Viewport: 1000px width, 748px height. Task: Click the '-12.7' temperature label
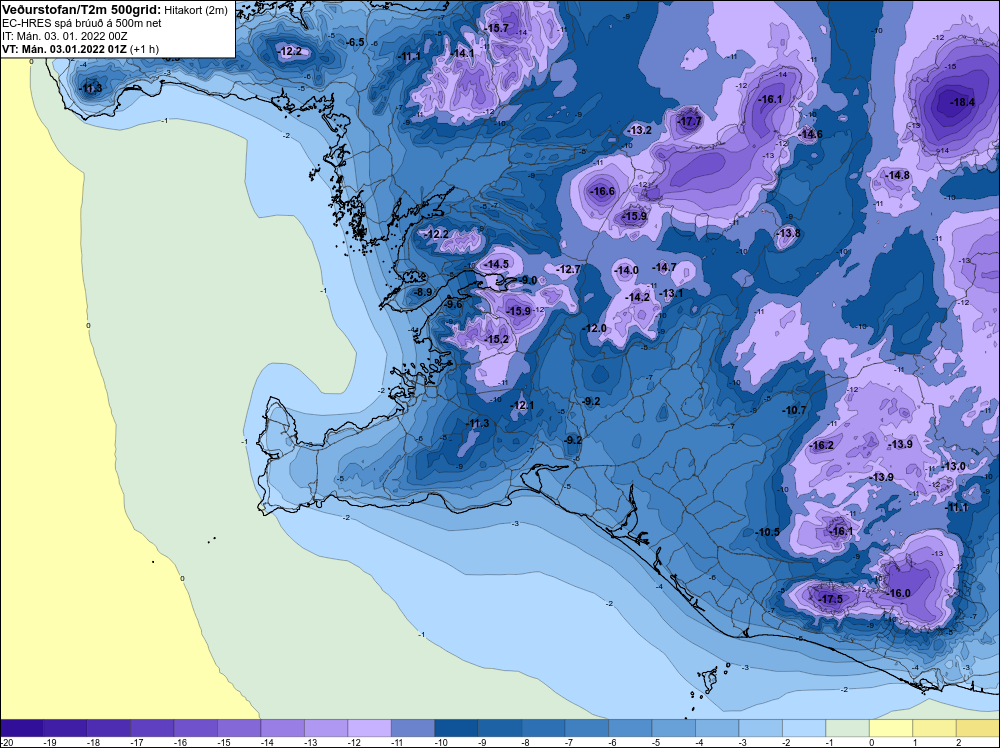click(x=568, y=270)
